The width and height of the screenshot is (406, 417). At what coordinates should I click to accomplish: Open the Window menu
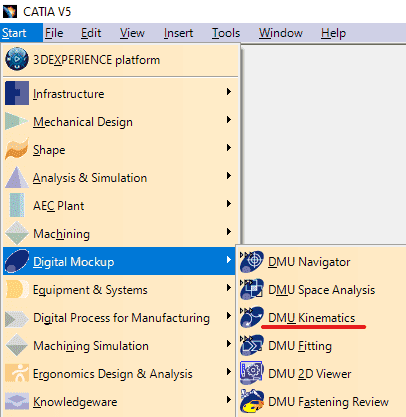click(x=281, y=33)
